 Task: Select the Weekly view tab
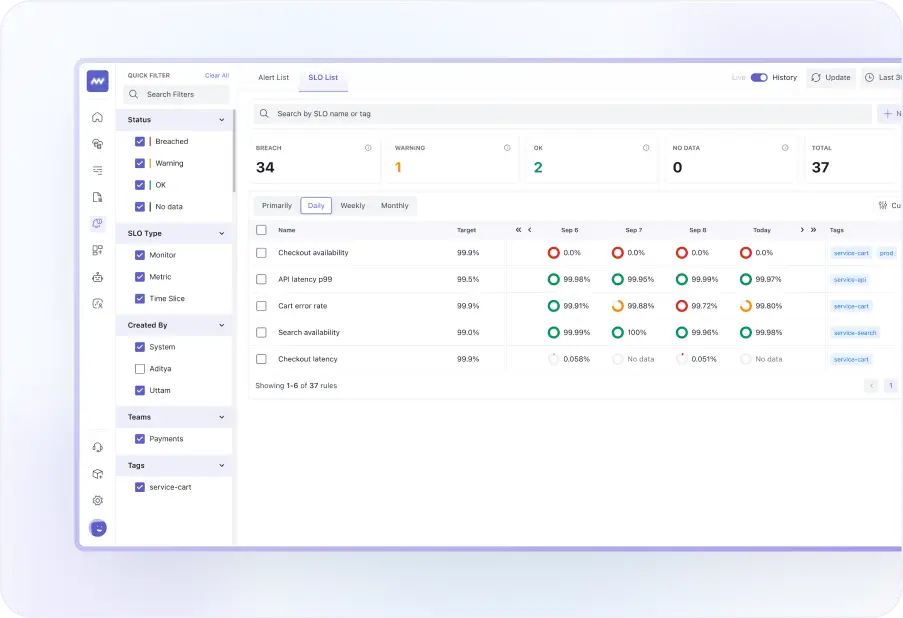click(x=352, y=206)
